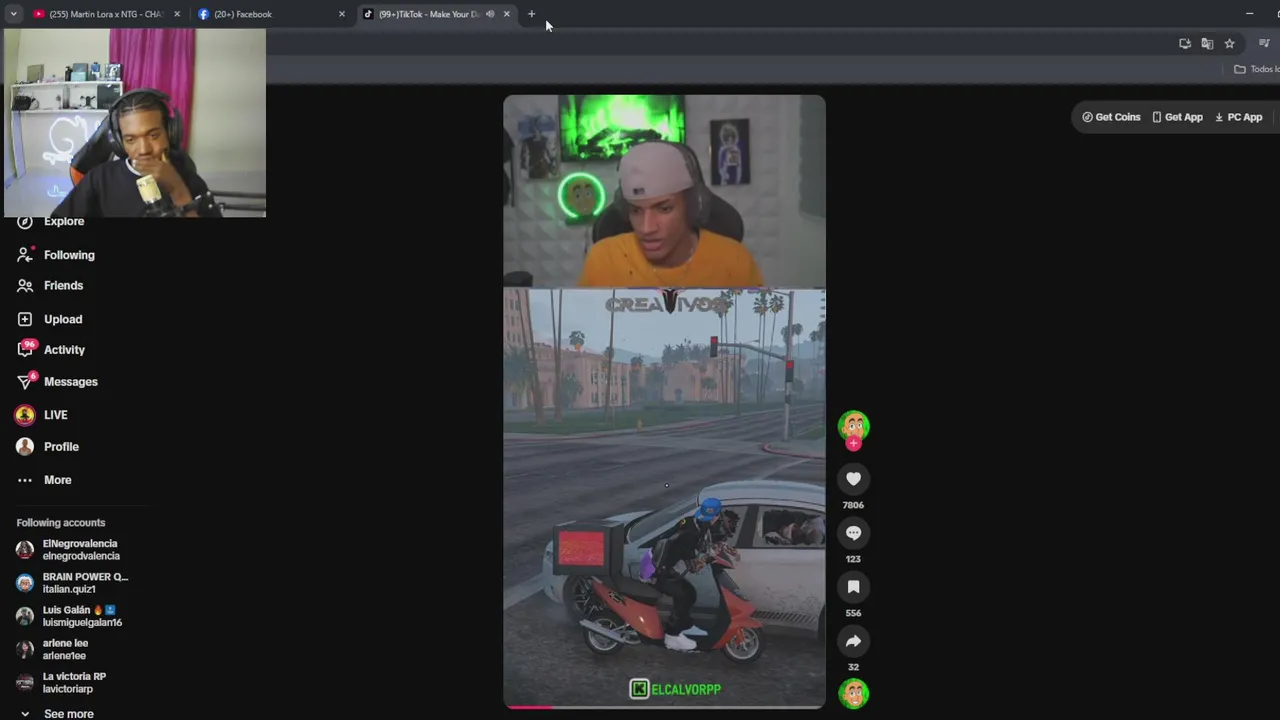The image size is (1280, 720).
Task: Go to the Following feed
Action: tap(69, 255)
